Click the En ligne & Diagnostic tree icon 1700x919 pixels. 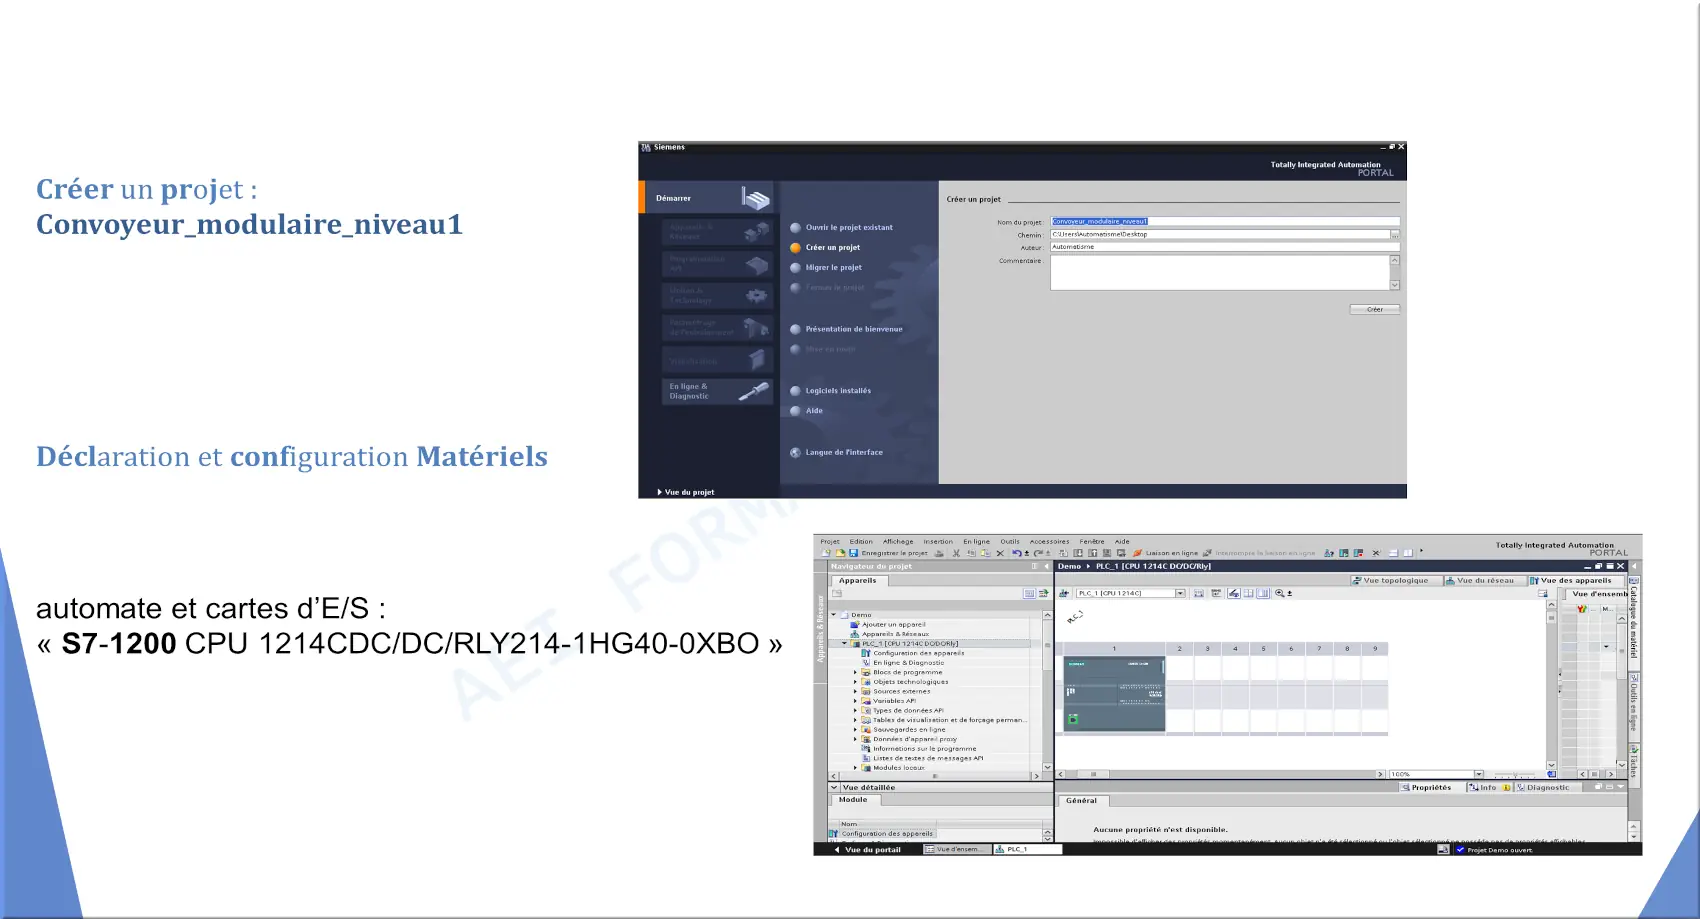pos(866,662)
